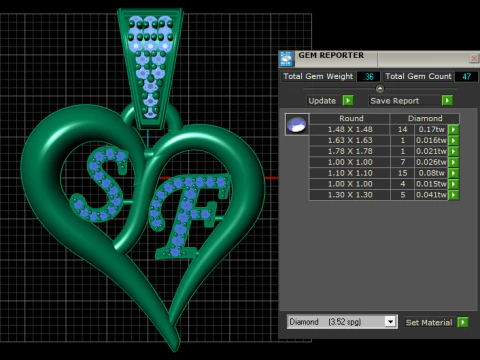The image size is (480, 360).
Task: Close the Gem Reporter panel
Action: click(474, 58)
